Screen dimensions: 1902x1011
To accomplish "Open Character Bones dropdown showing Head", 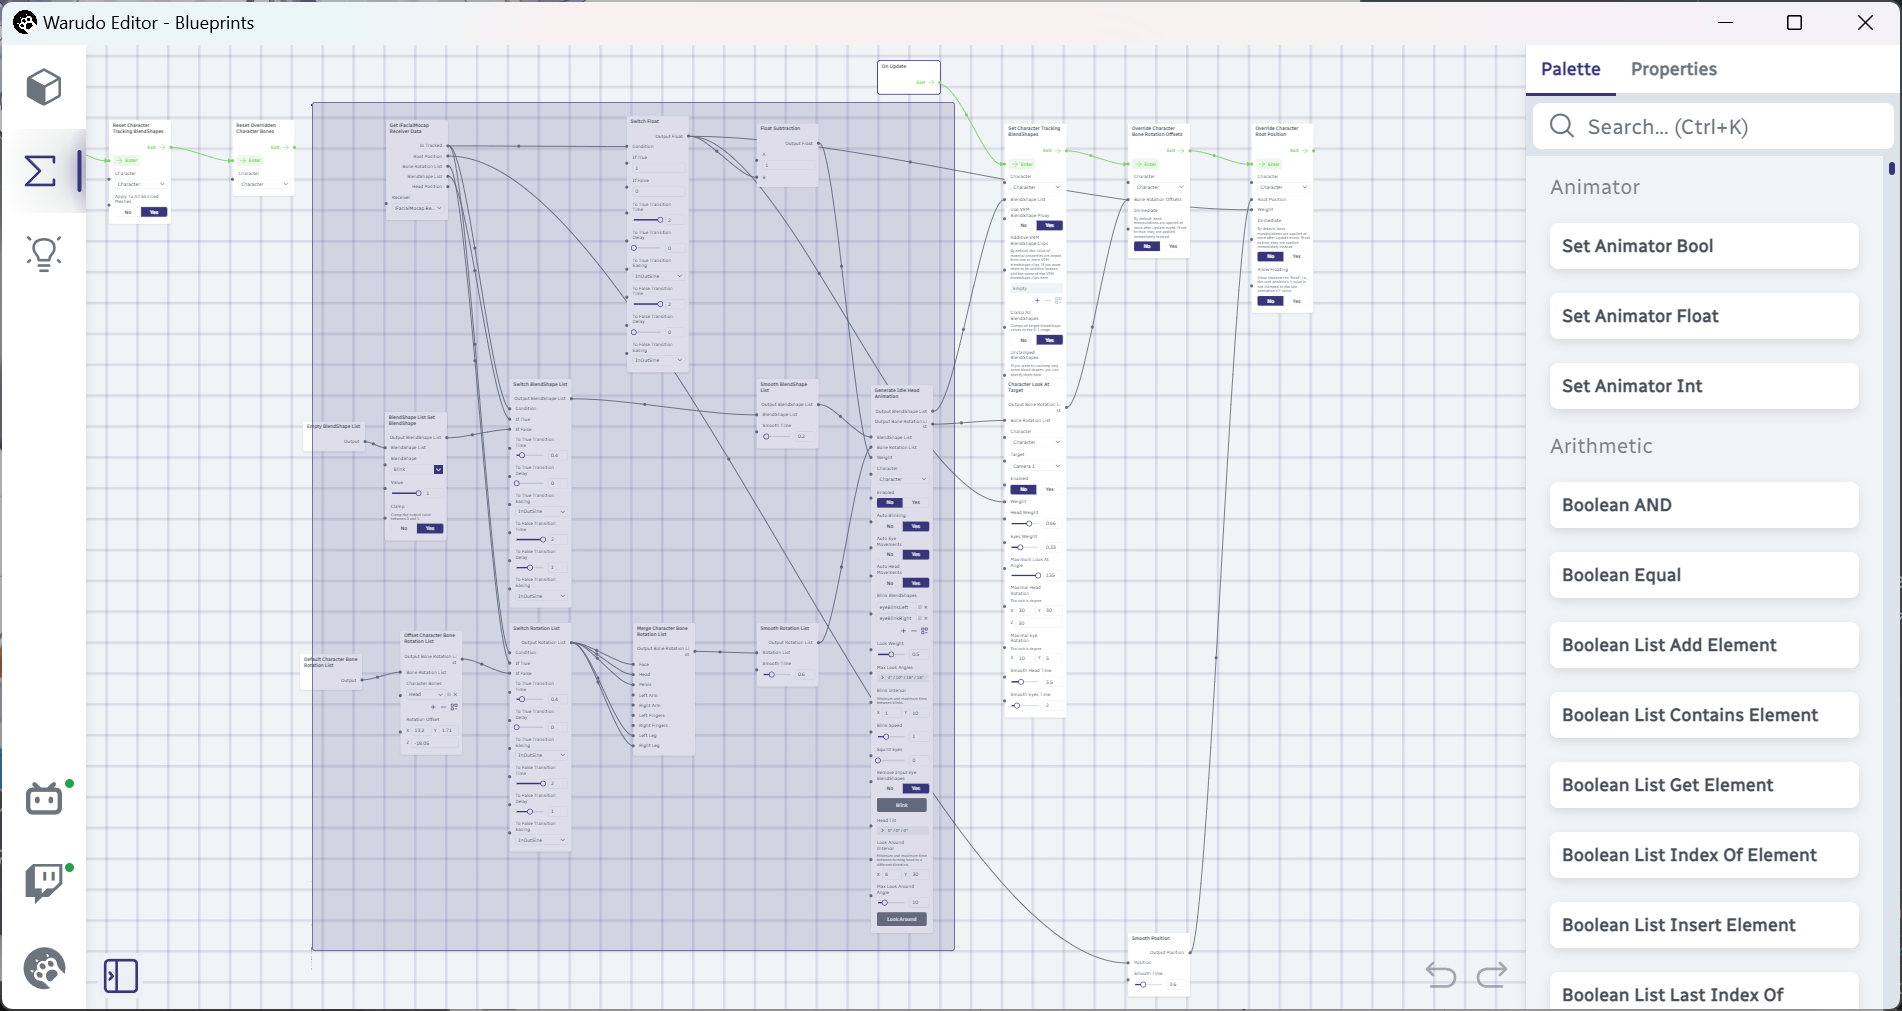I will [425, 694].
